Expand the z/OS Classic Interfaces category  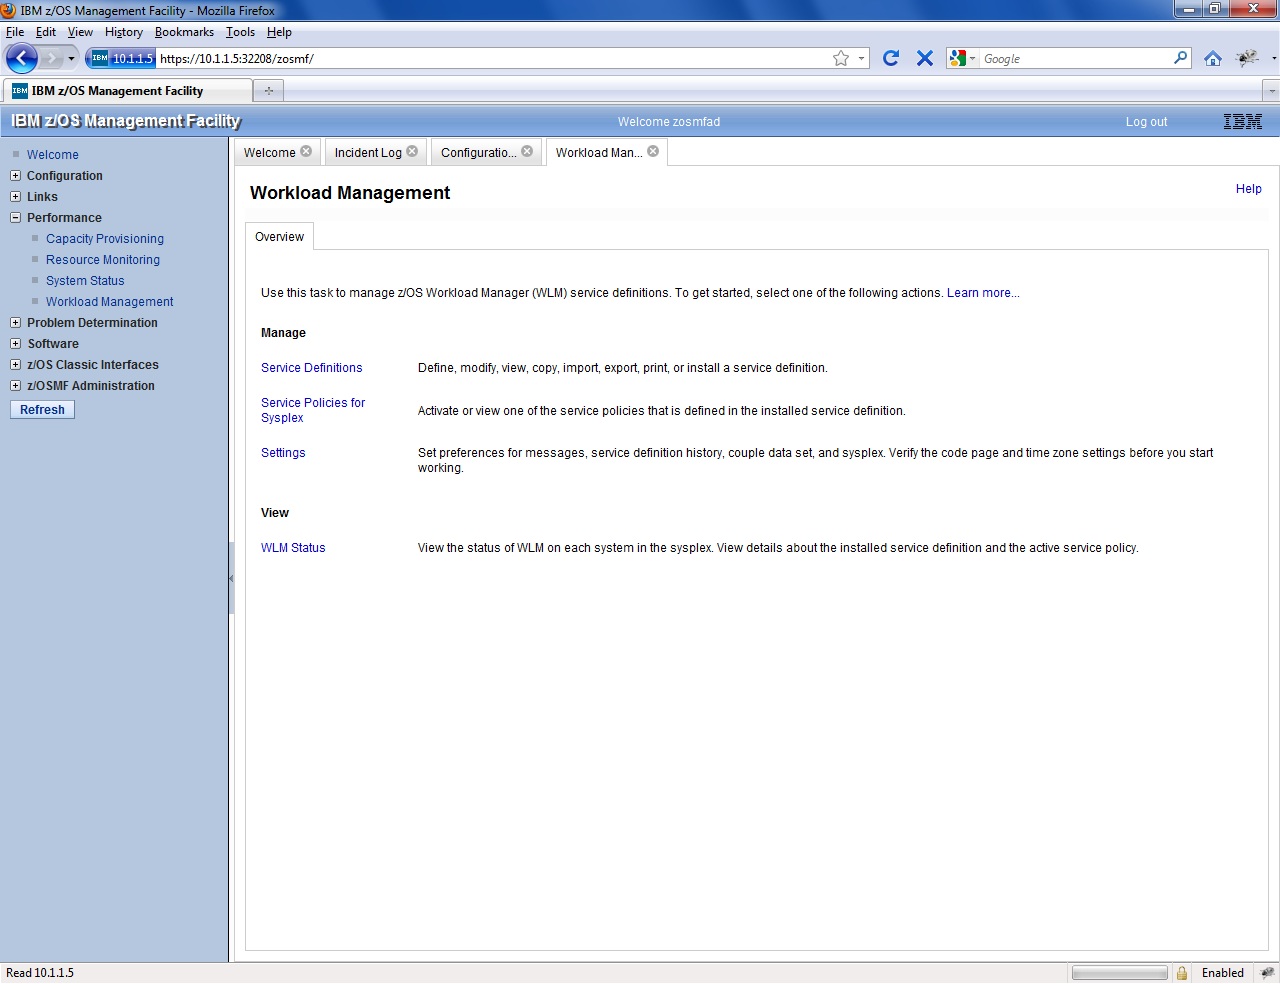[x=15, y=365]
